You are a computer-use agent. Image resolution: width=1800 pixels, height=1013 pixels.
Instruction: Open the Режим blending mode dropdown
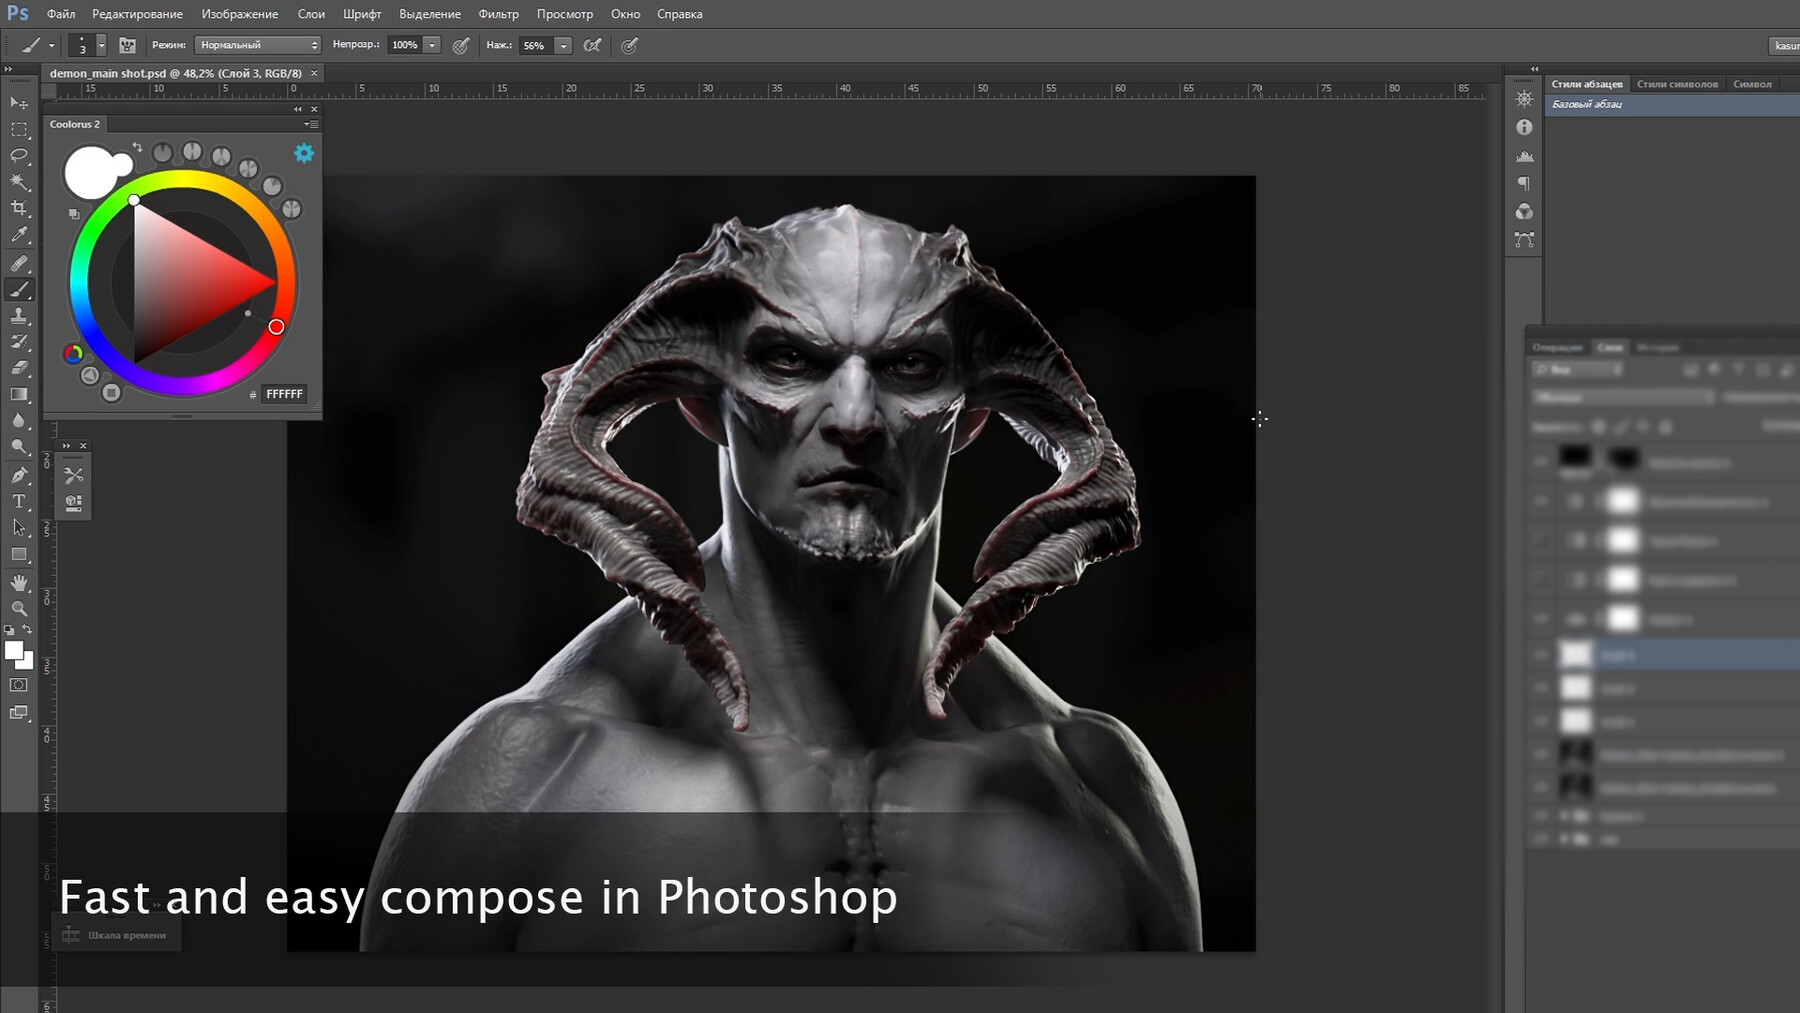coord(257,45)
